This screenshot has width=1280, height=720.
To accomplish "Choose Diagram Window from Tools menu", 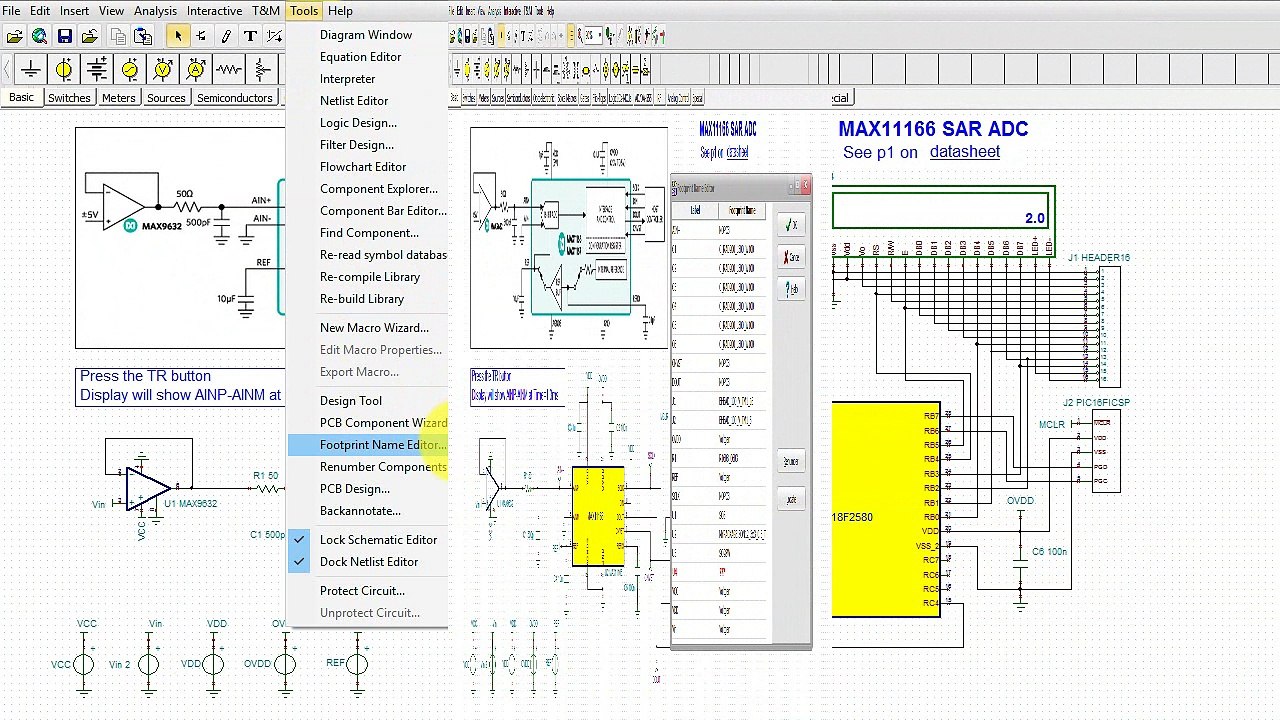I will tap(366, 35).
